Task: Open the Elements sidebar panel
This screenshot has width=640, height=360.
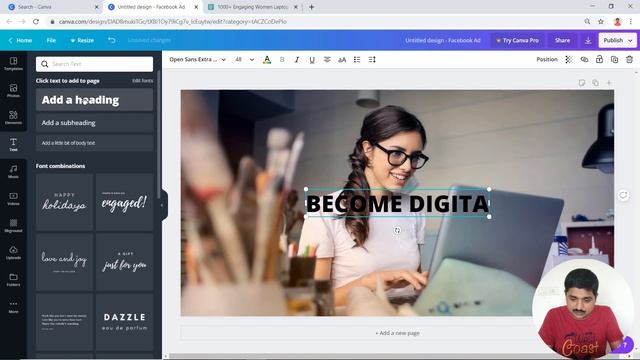Action: 13,118
